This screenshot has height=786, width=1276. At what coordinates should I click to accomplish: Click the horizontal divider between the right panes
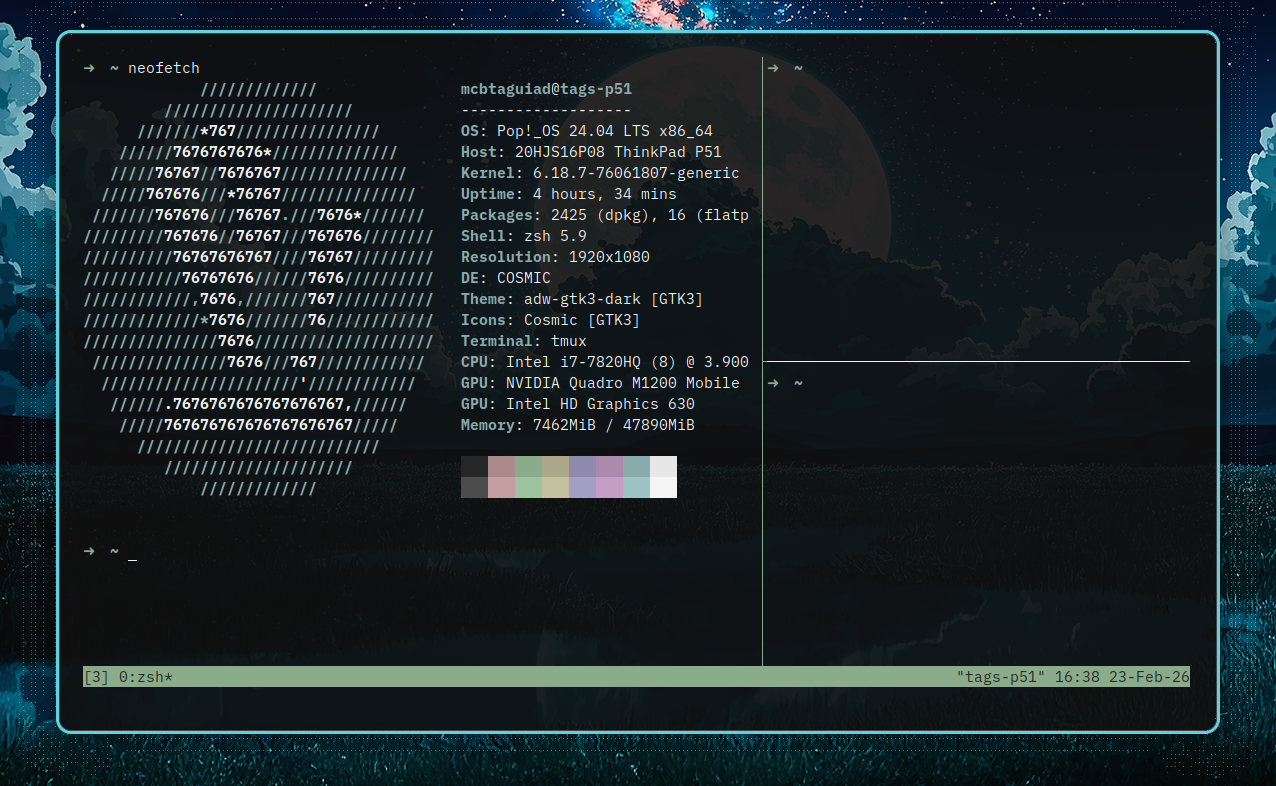pyautogui.click(x=976, y=361)
